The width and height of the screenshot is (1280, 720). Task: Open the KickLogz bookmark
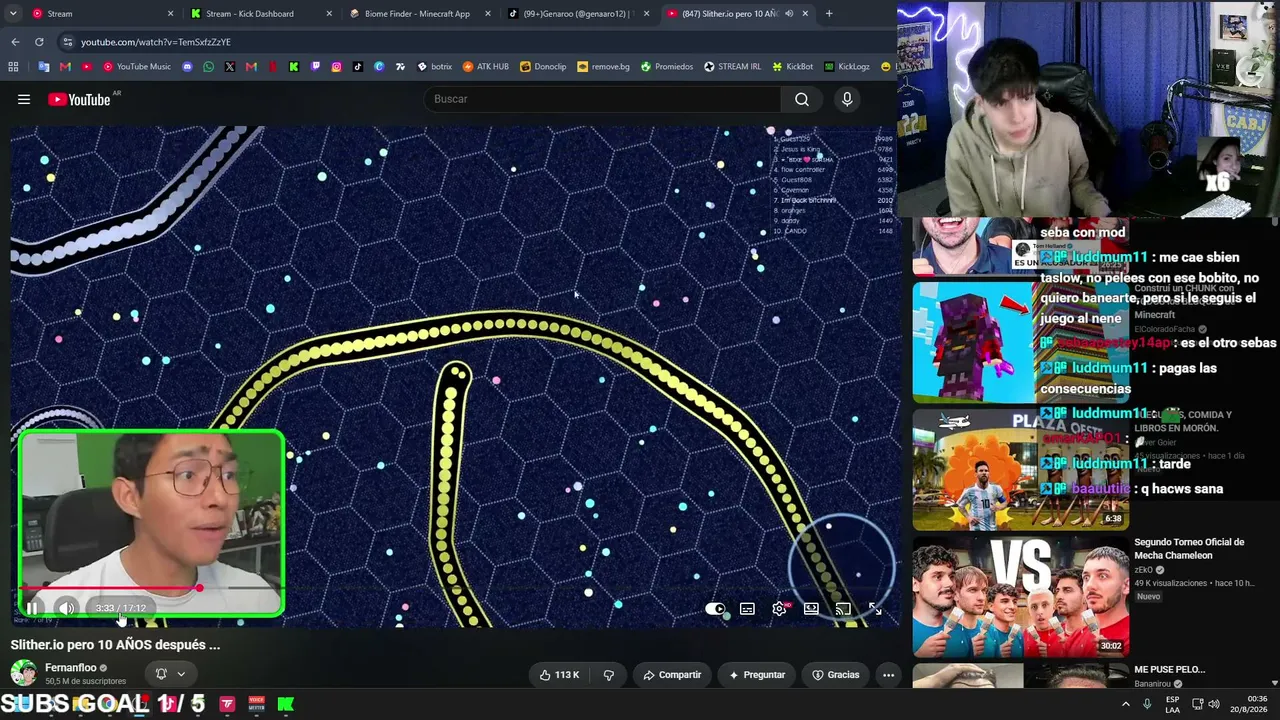pos(847,67)
